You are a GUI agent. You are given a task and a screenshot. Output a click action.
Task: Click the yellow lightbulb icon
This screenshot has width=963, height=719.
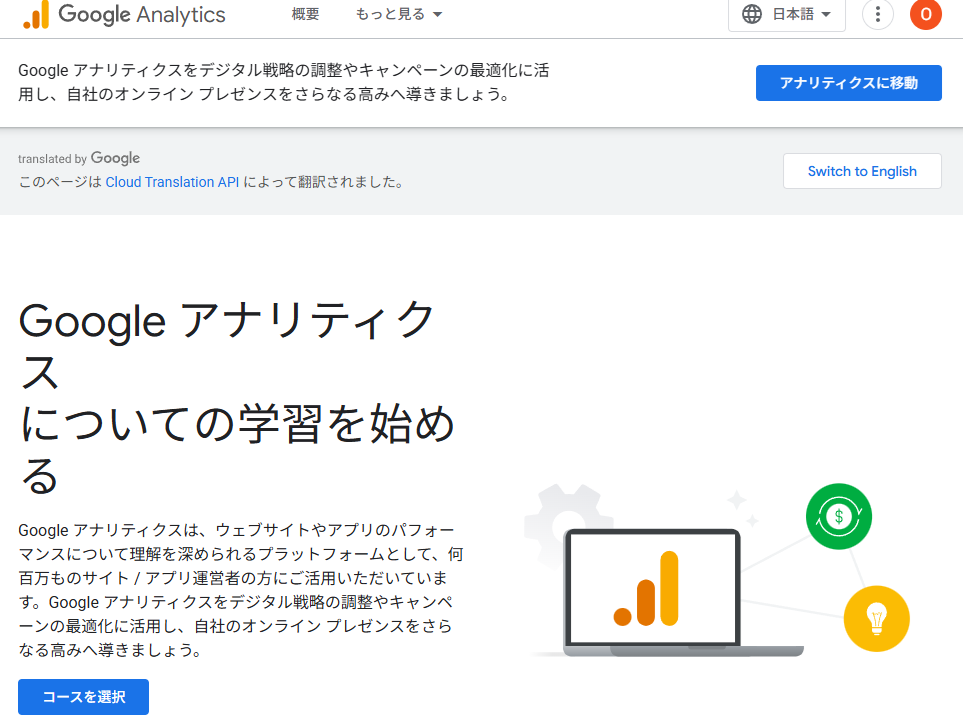pos(876,618)
